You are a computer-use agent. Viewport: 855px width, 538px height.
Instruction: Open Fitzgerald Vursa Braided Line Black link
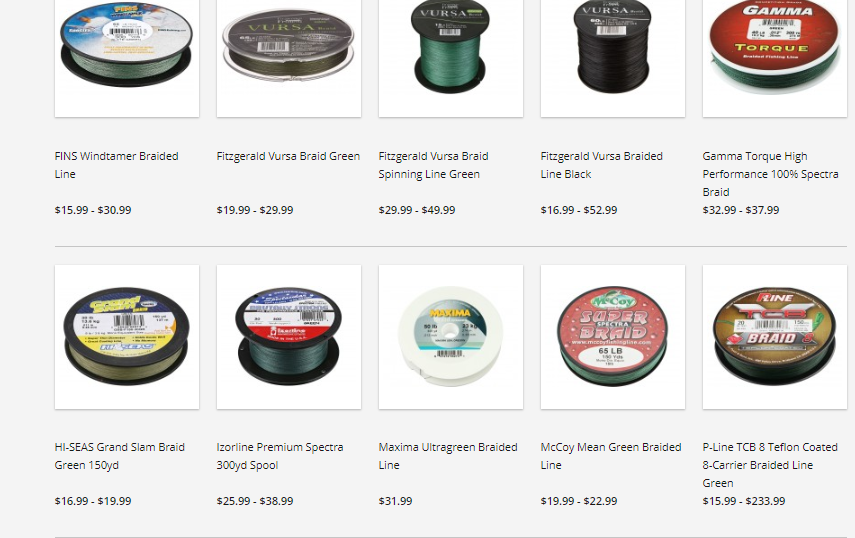point(601,165)
